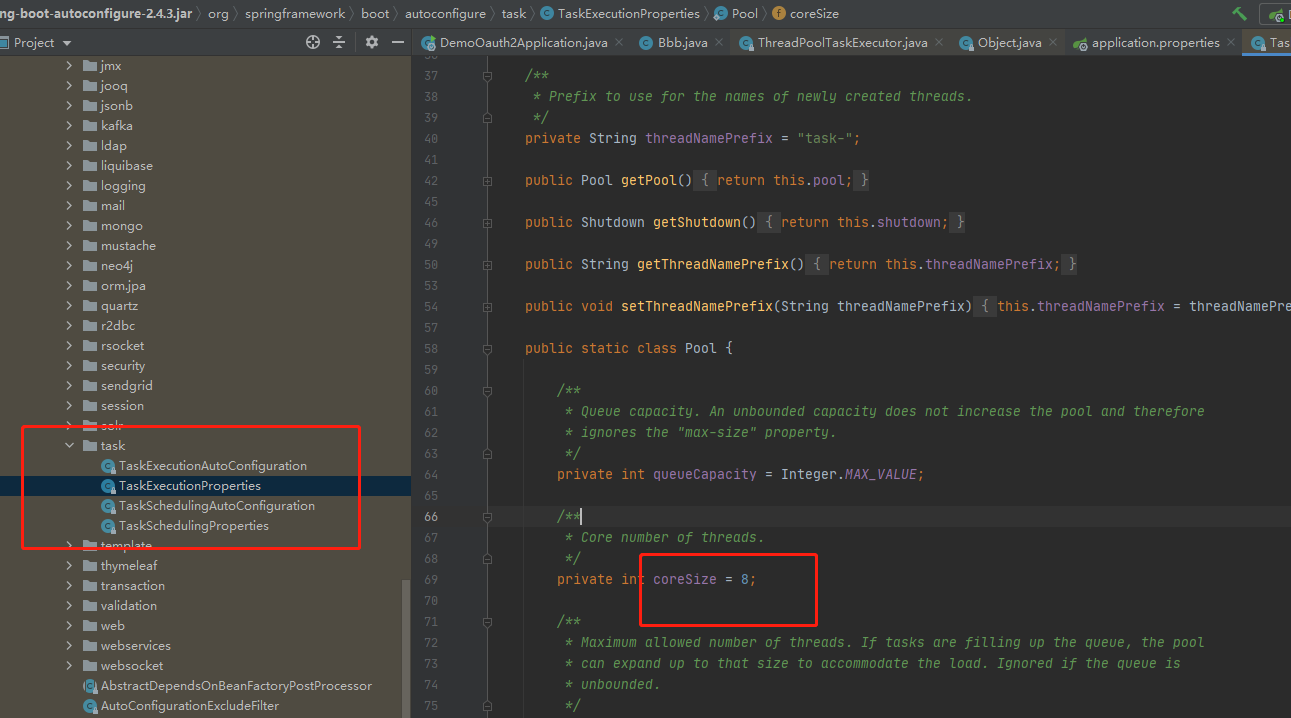
Task: Expand the thymeleaf folder
Action: click(x=69, y=566)
